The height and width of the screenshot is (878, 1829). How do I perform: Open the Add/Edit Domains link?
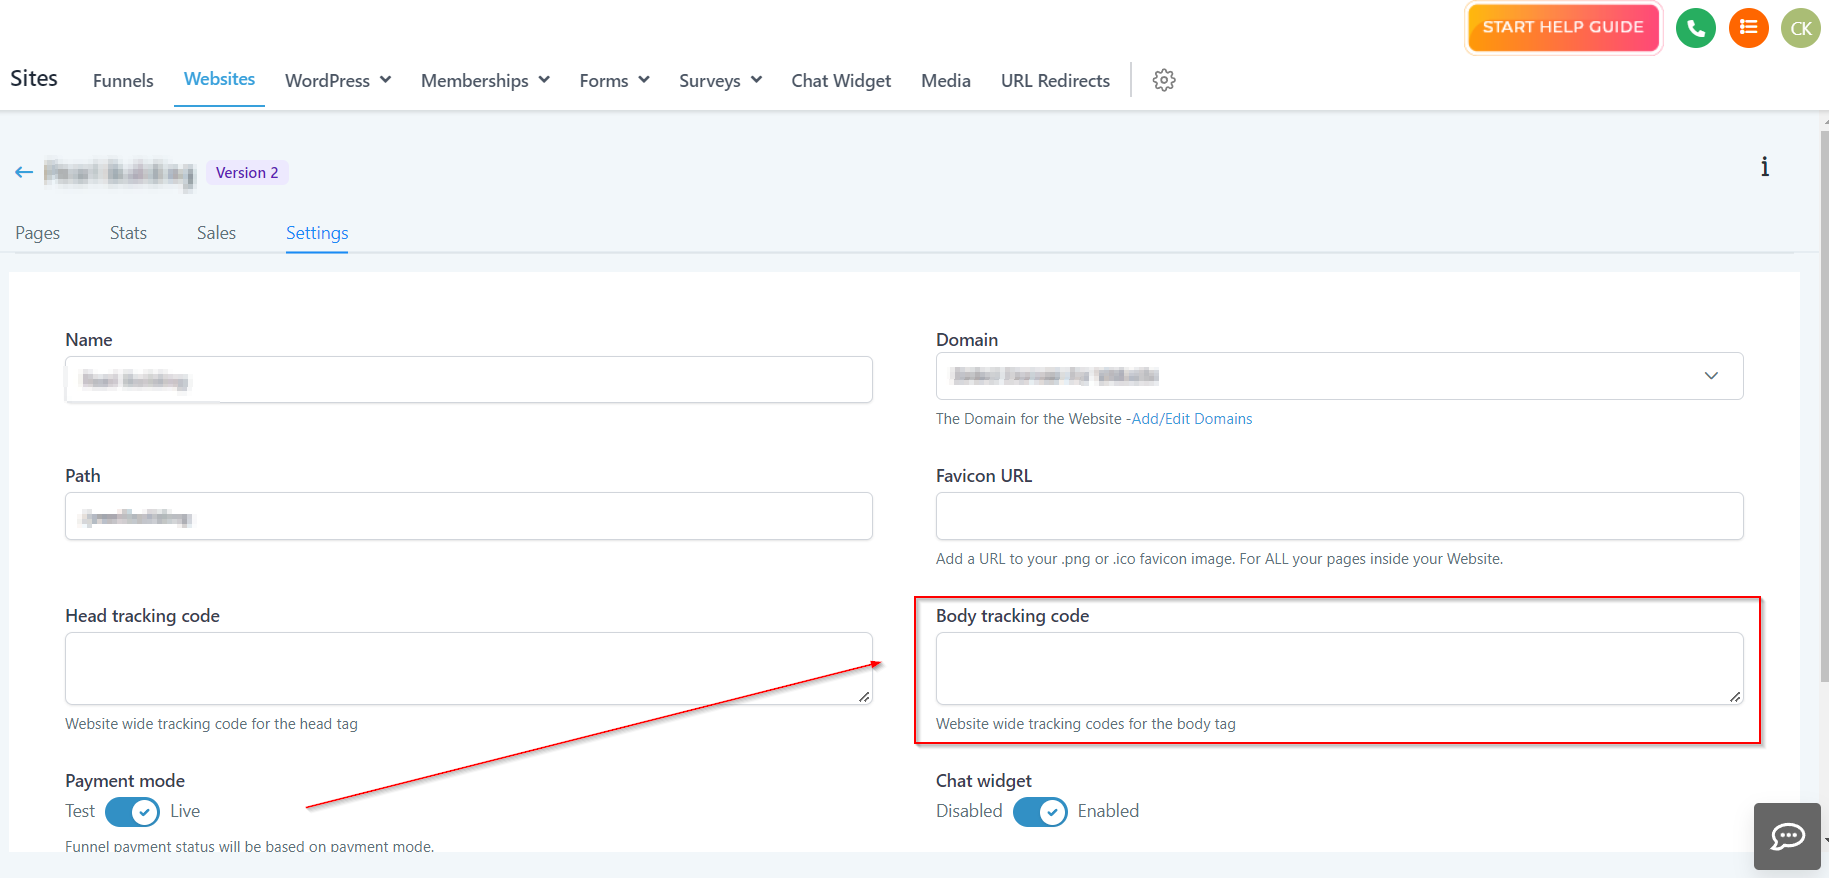pos(1192,419)
